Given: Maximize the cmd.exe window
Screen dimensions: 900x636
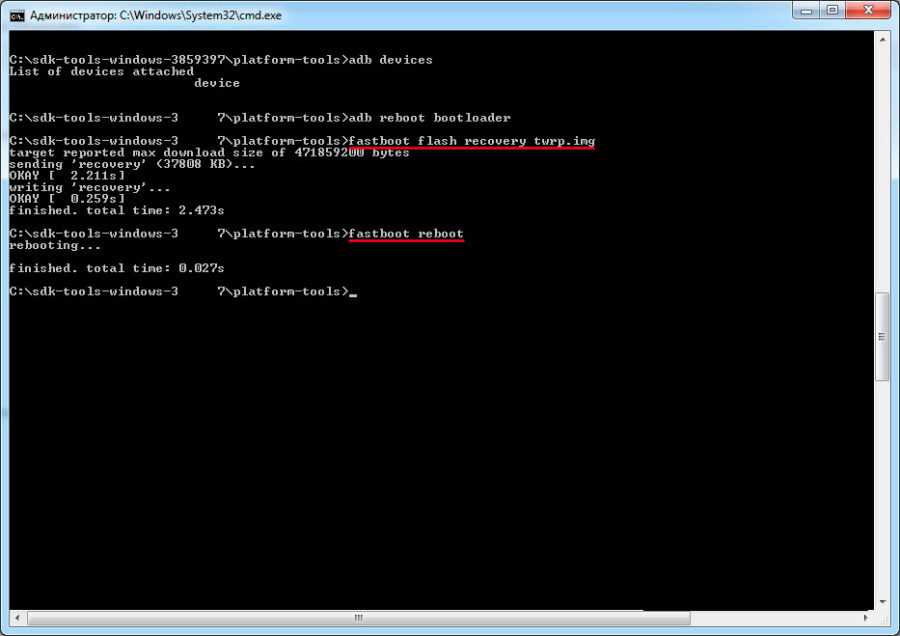Looking at the screenshot, I should click(x=832, y=12).
